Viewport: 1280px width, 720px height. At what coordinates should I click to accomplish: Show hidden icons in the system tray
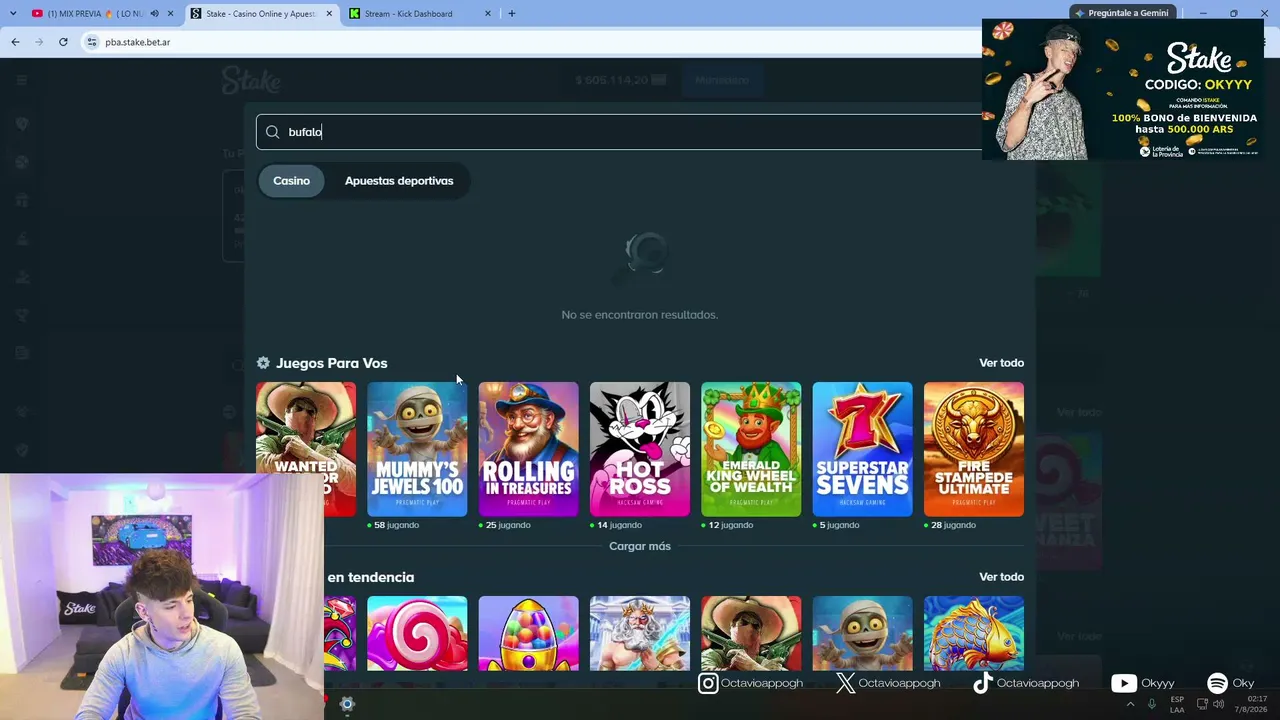1131,704
